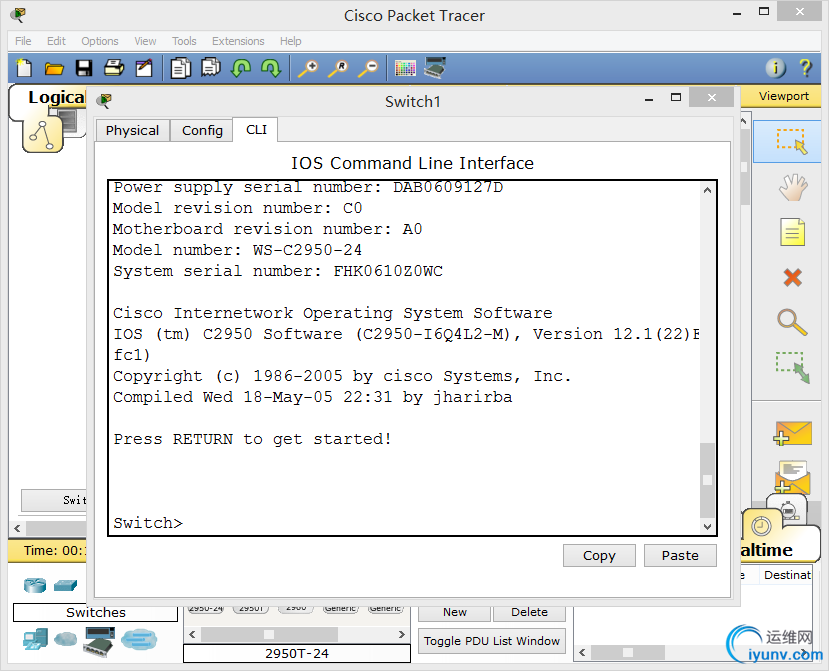The image size is (829, 671).
Task: Open file using the folder icon
Action: (54, 69)
